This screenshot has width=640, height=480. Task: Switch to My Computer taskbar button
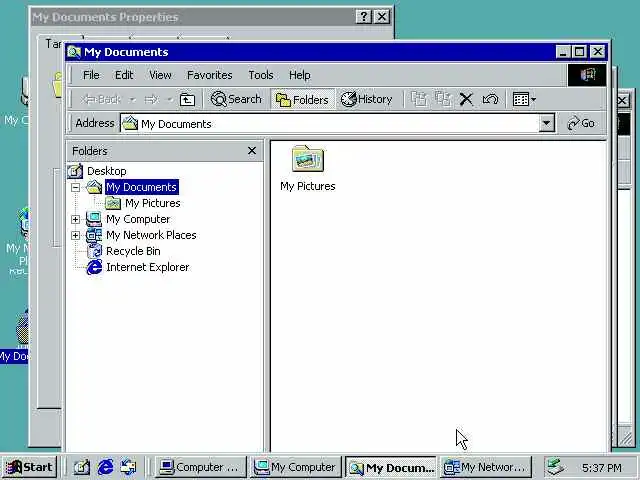(x=296, y=467)
